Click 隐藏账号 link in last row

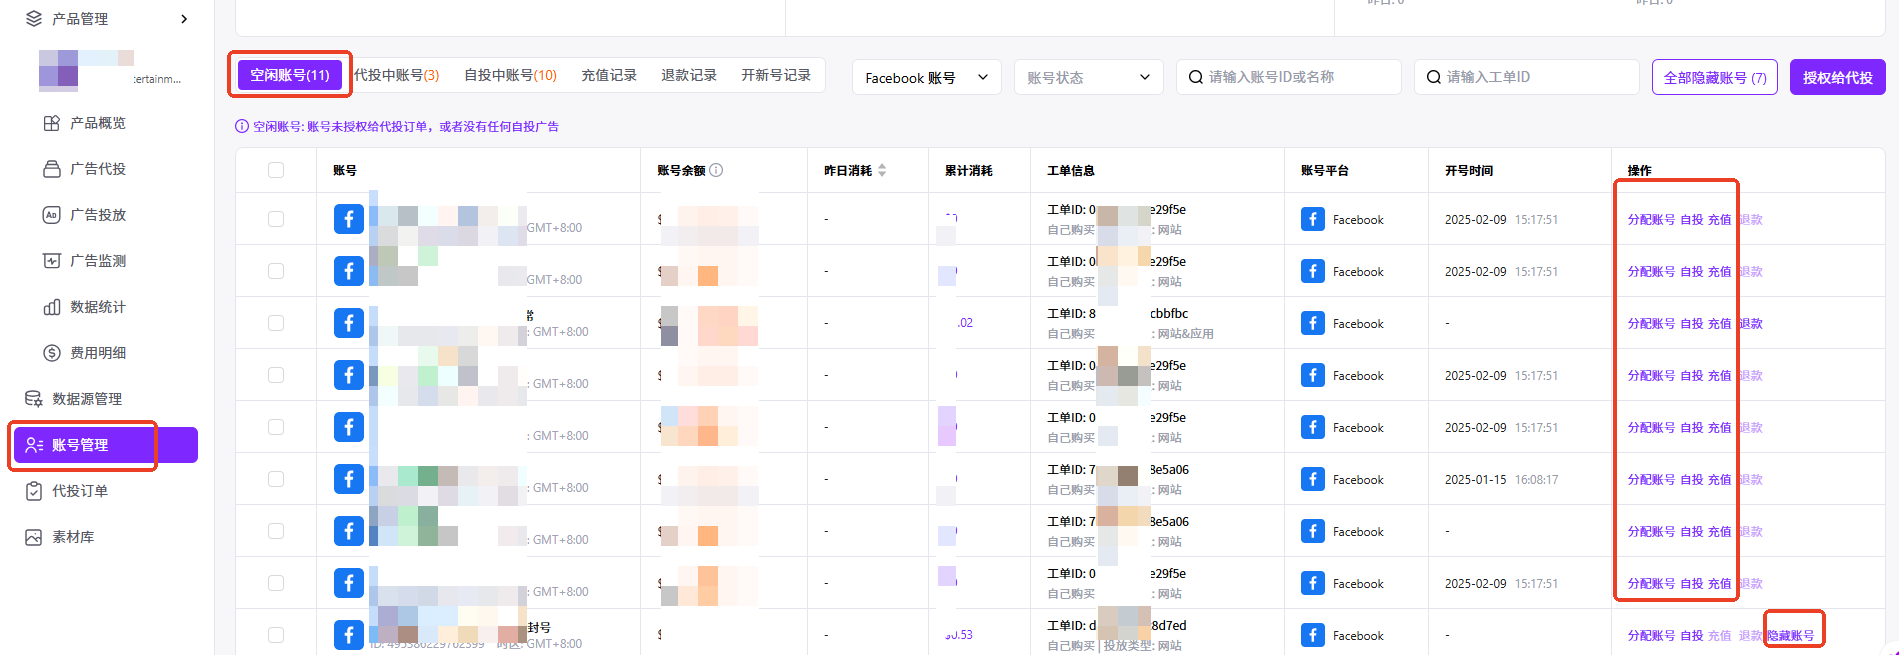point(1791,635)
